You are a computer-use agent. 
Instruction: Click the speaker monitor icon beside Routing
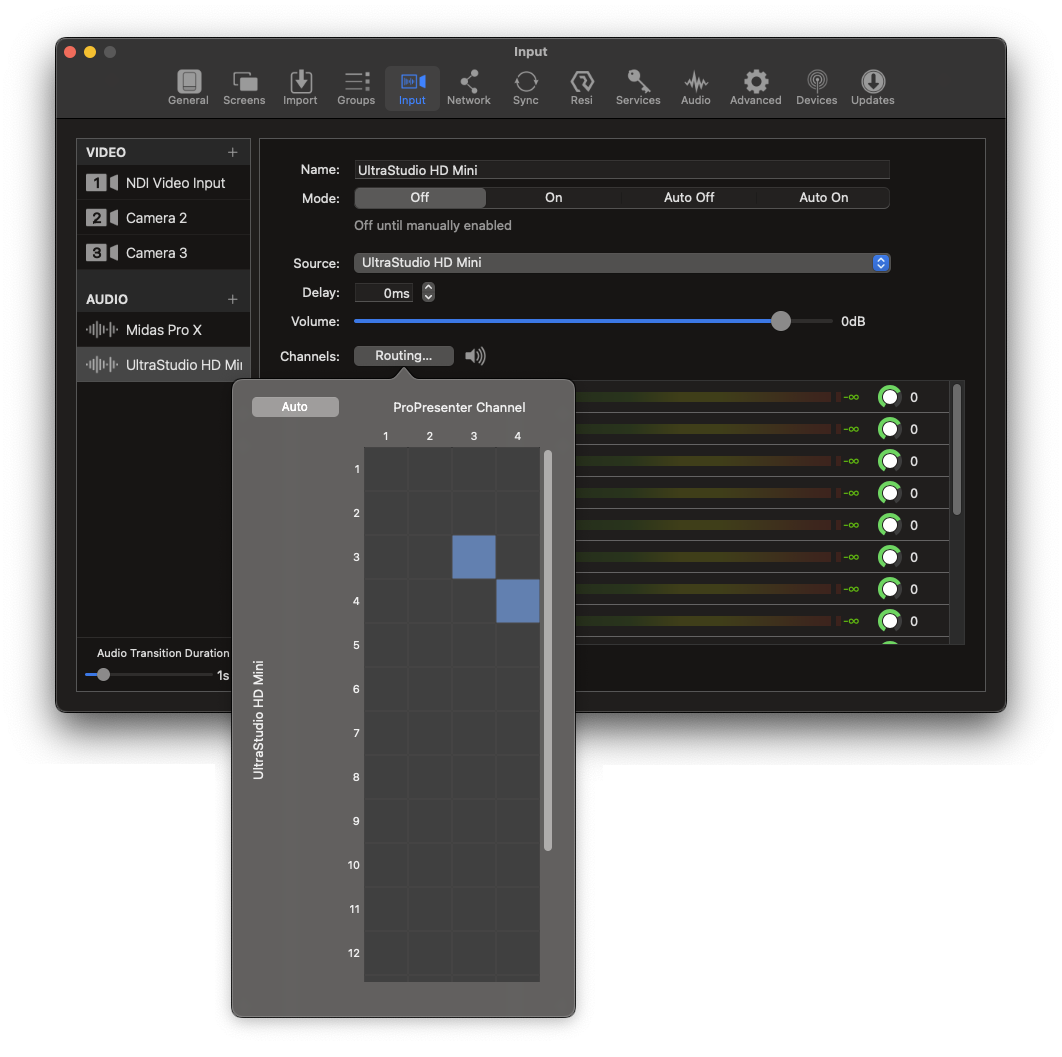475,356
